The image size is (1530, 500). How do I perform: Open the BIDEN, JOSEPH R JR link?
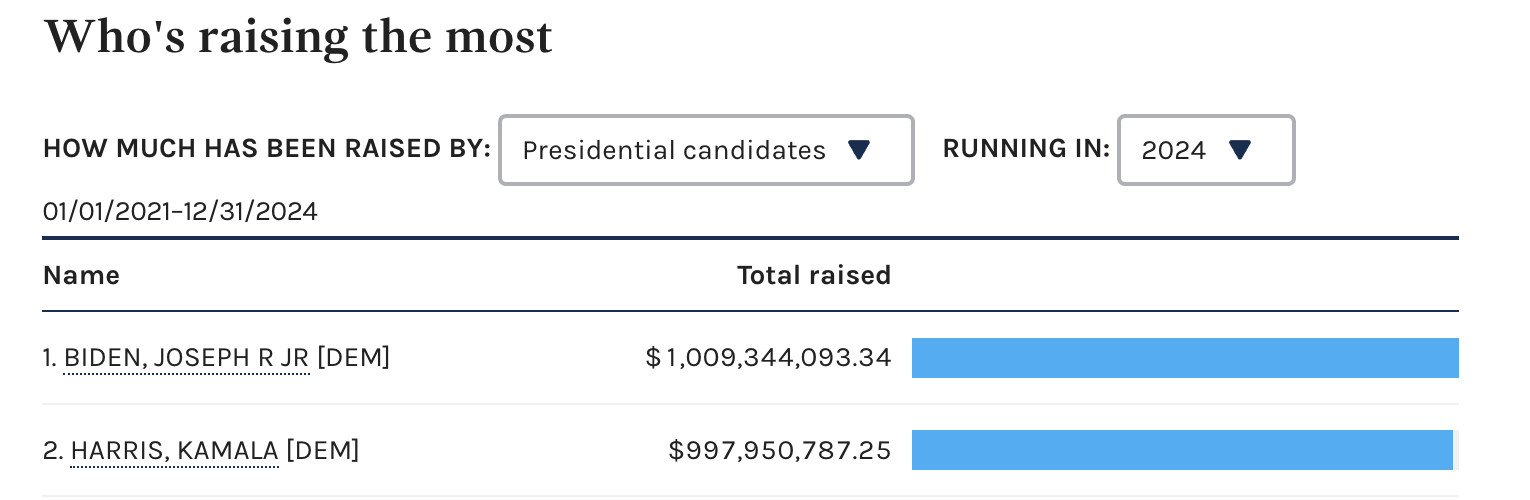pyautogui.click(x=186, y=358)
